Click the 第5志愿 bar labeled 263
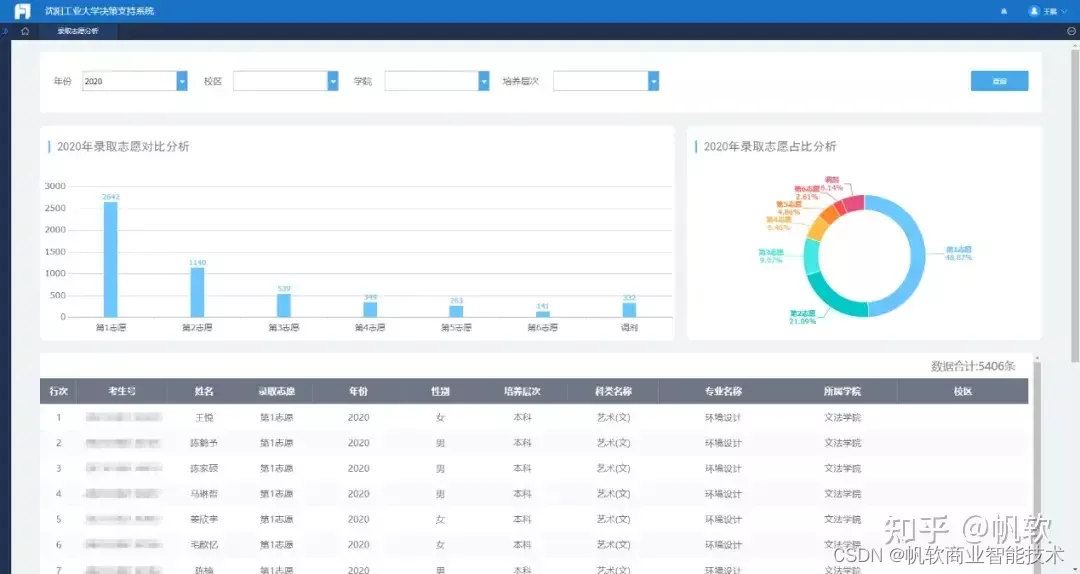The height and width of the screenshot is (574, 1080). point(456,311)
